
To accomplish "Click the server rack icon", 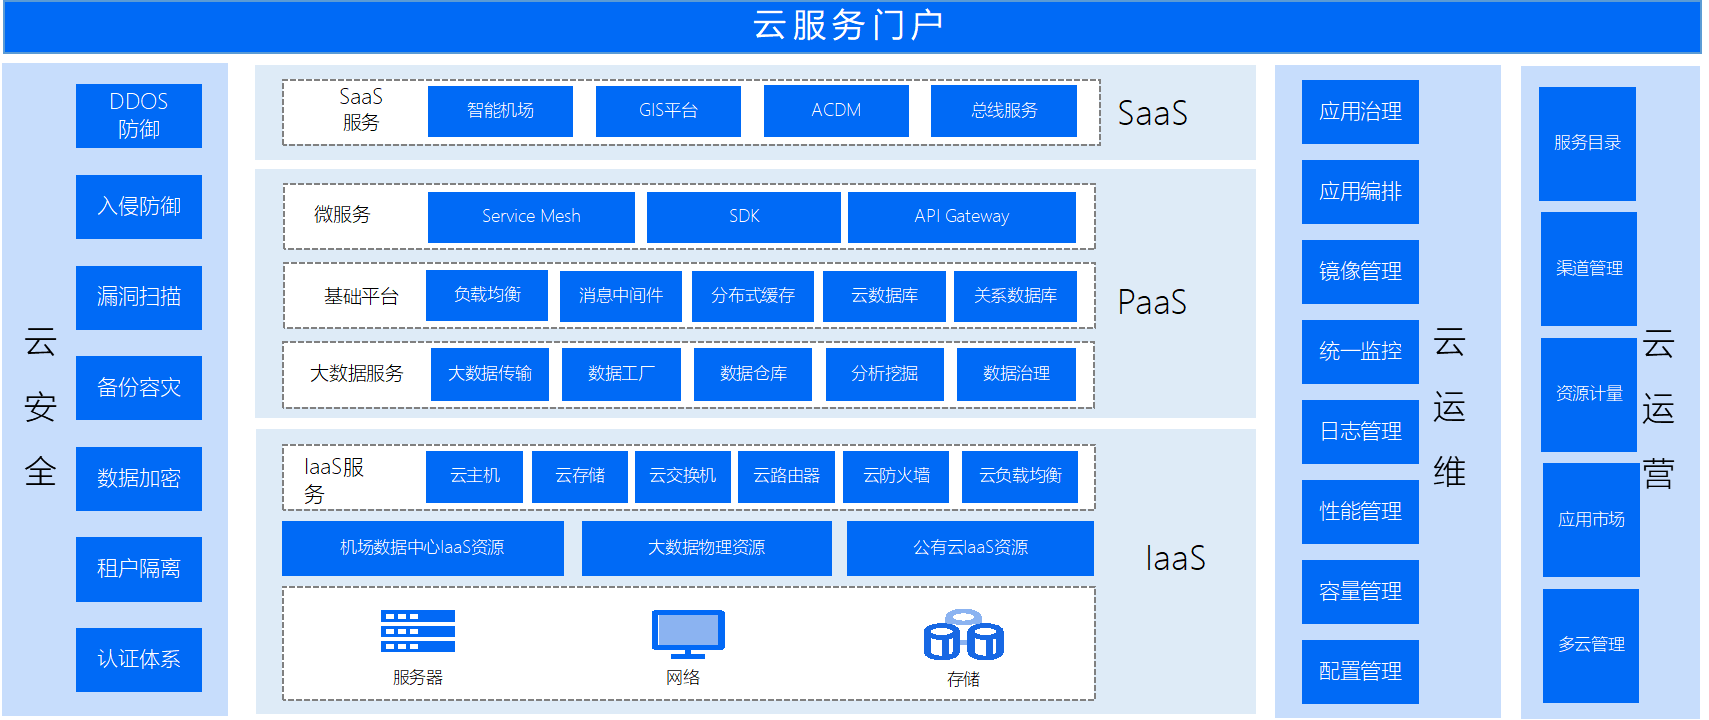I will 418,631.
